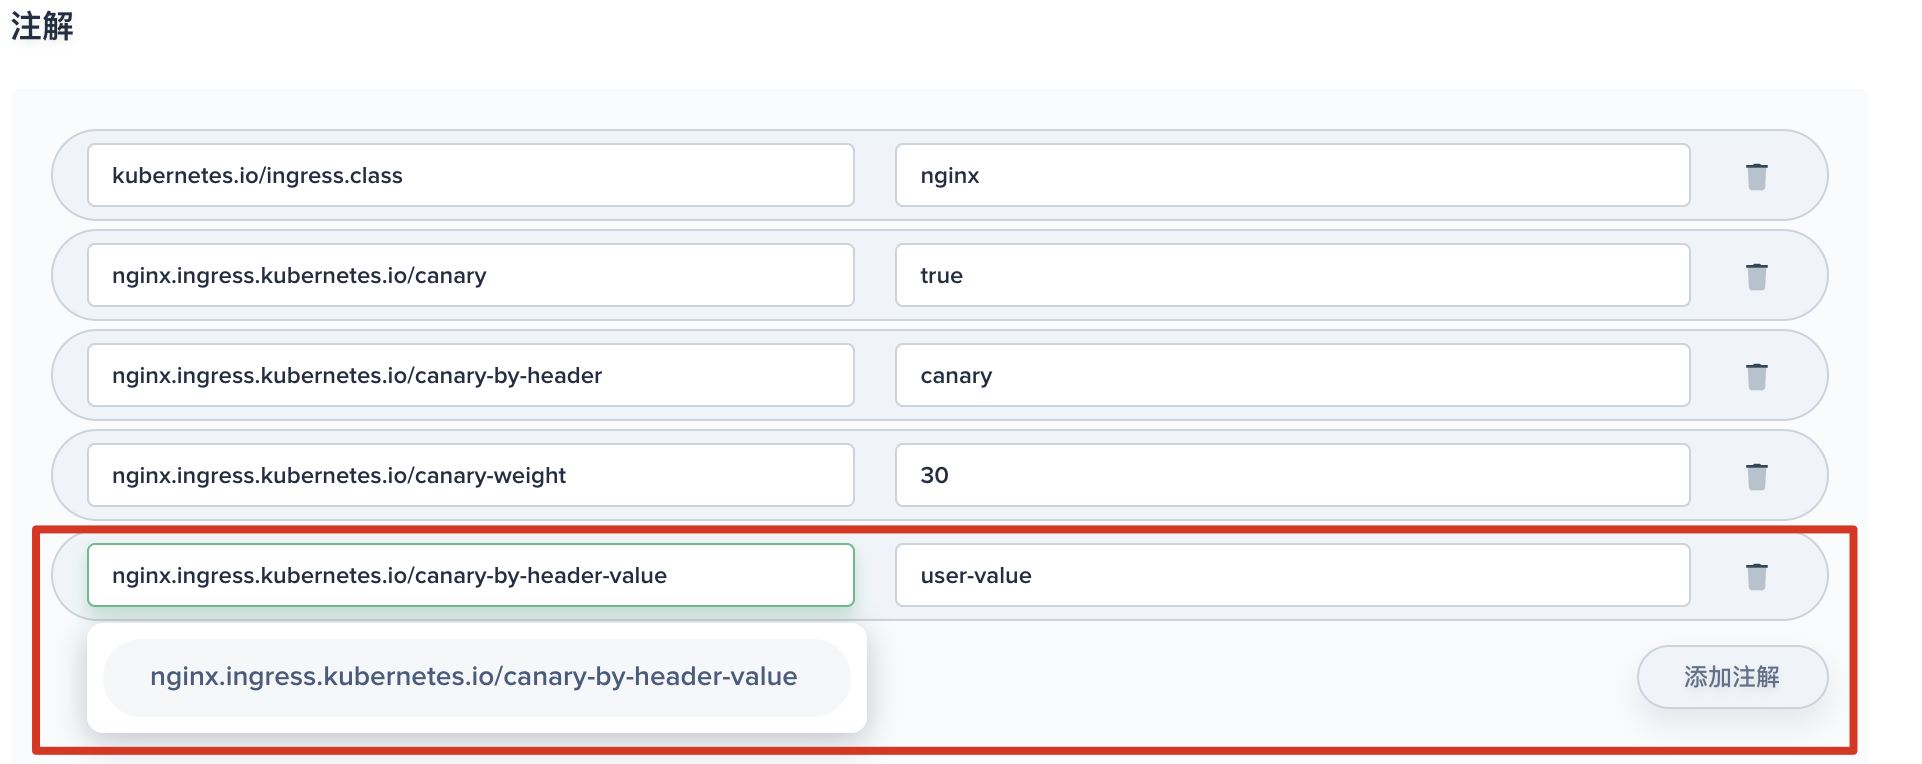
Task: Edit the weight value 30 field
Action: pyautogui.click(x=1292, y=475)
